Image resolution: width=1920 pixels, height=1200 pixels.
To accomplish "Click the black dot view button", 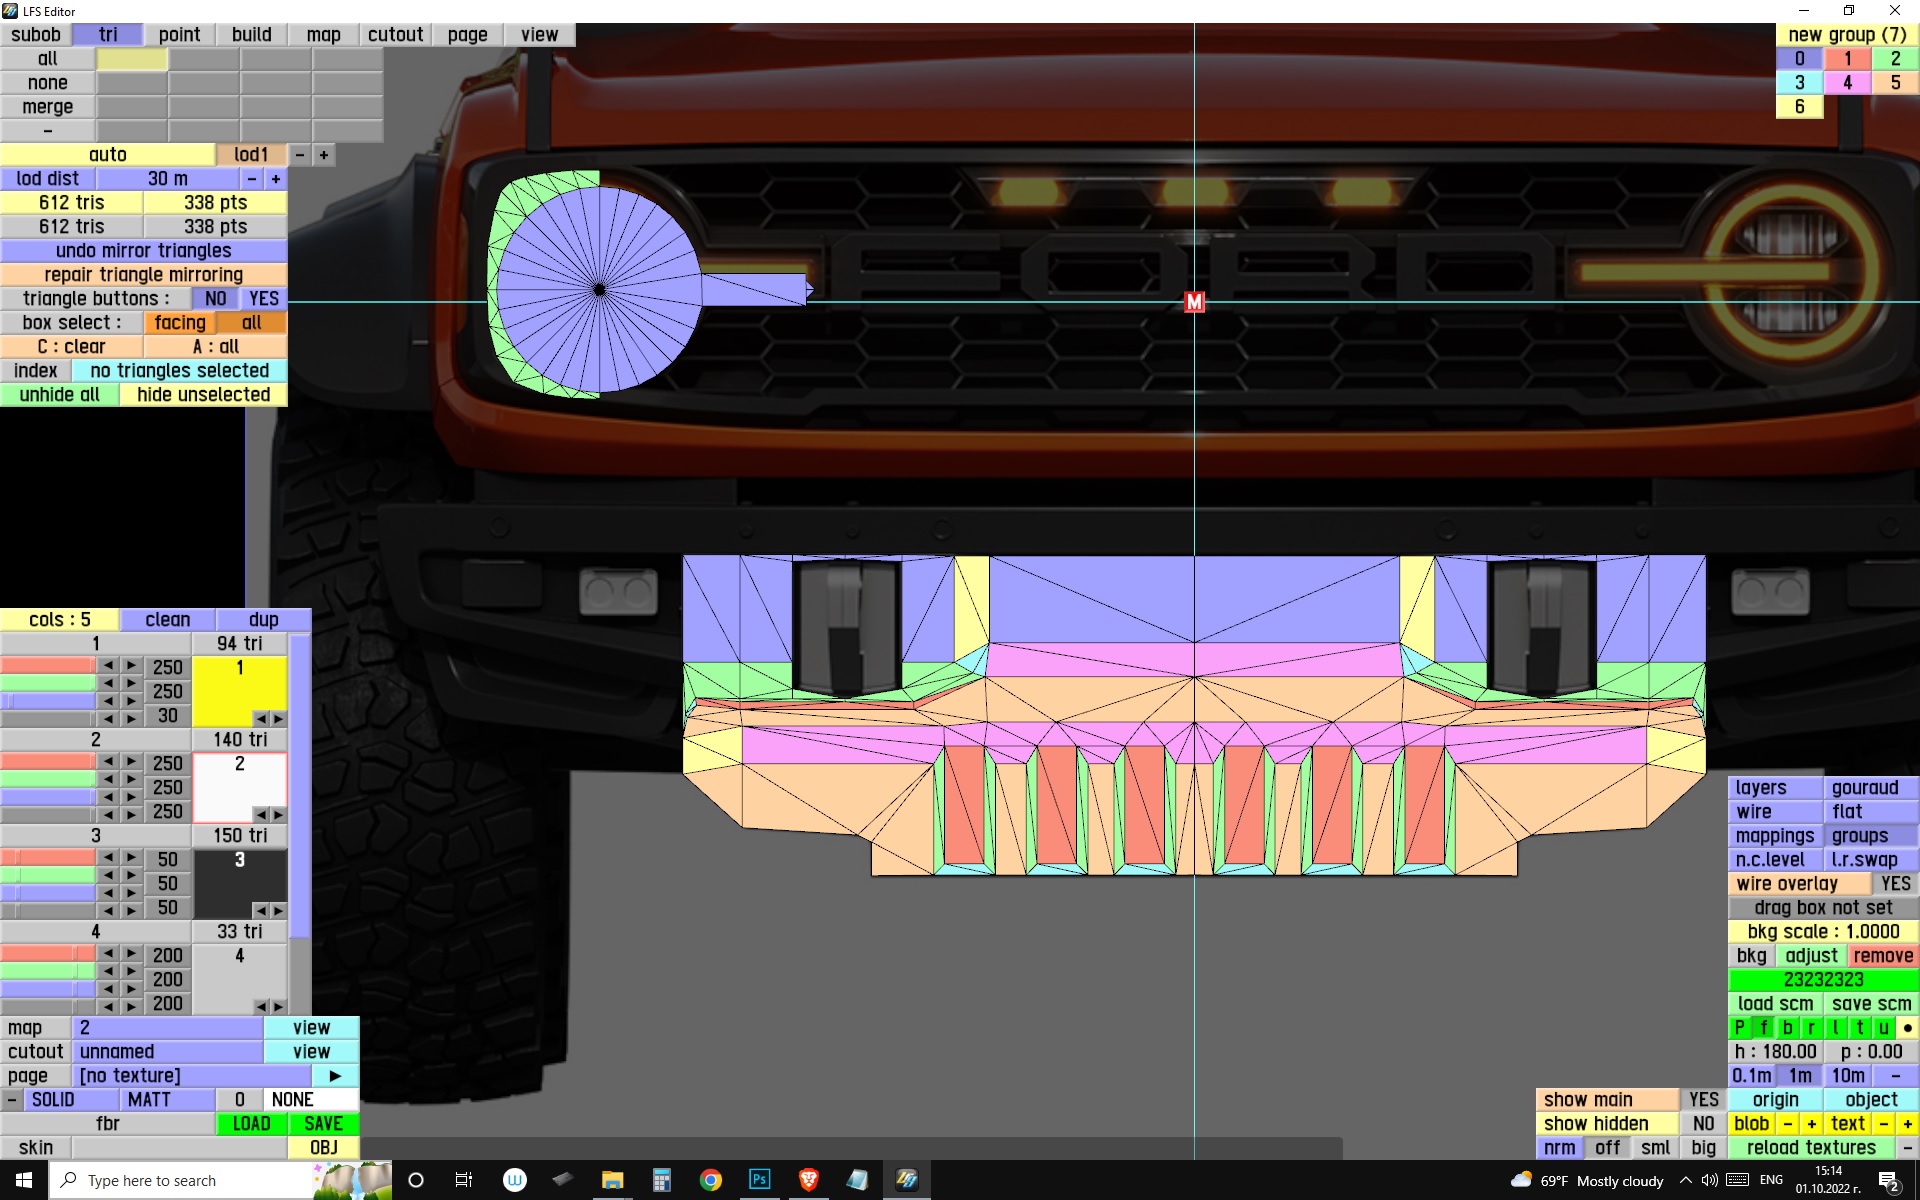I will (1907, 1028).
